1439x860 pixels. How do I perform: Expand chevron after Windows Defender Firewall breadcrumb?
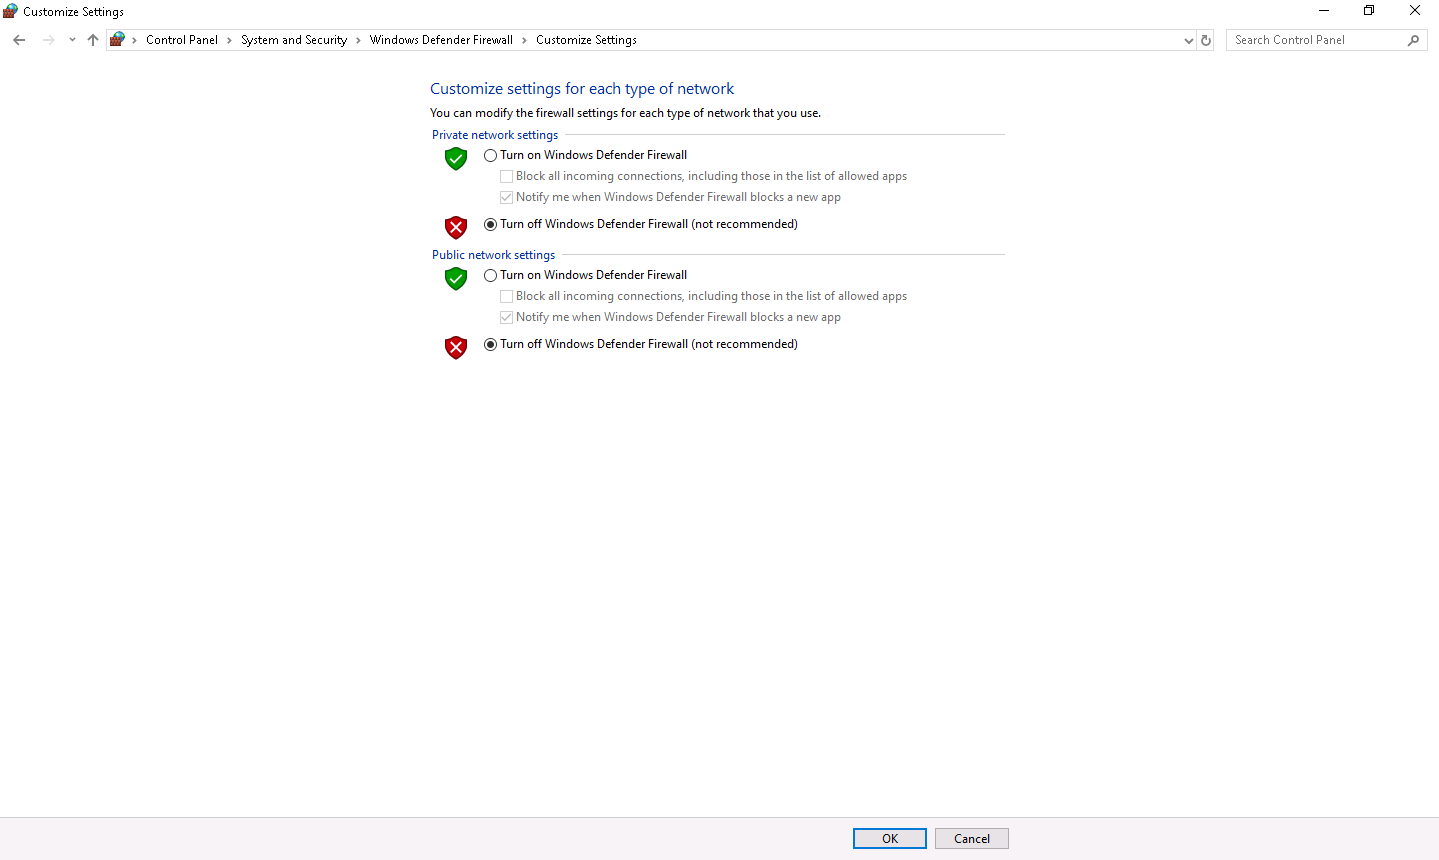524,40
